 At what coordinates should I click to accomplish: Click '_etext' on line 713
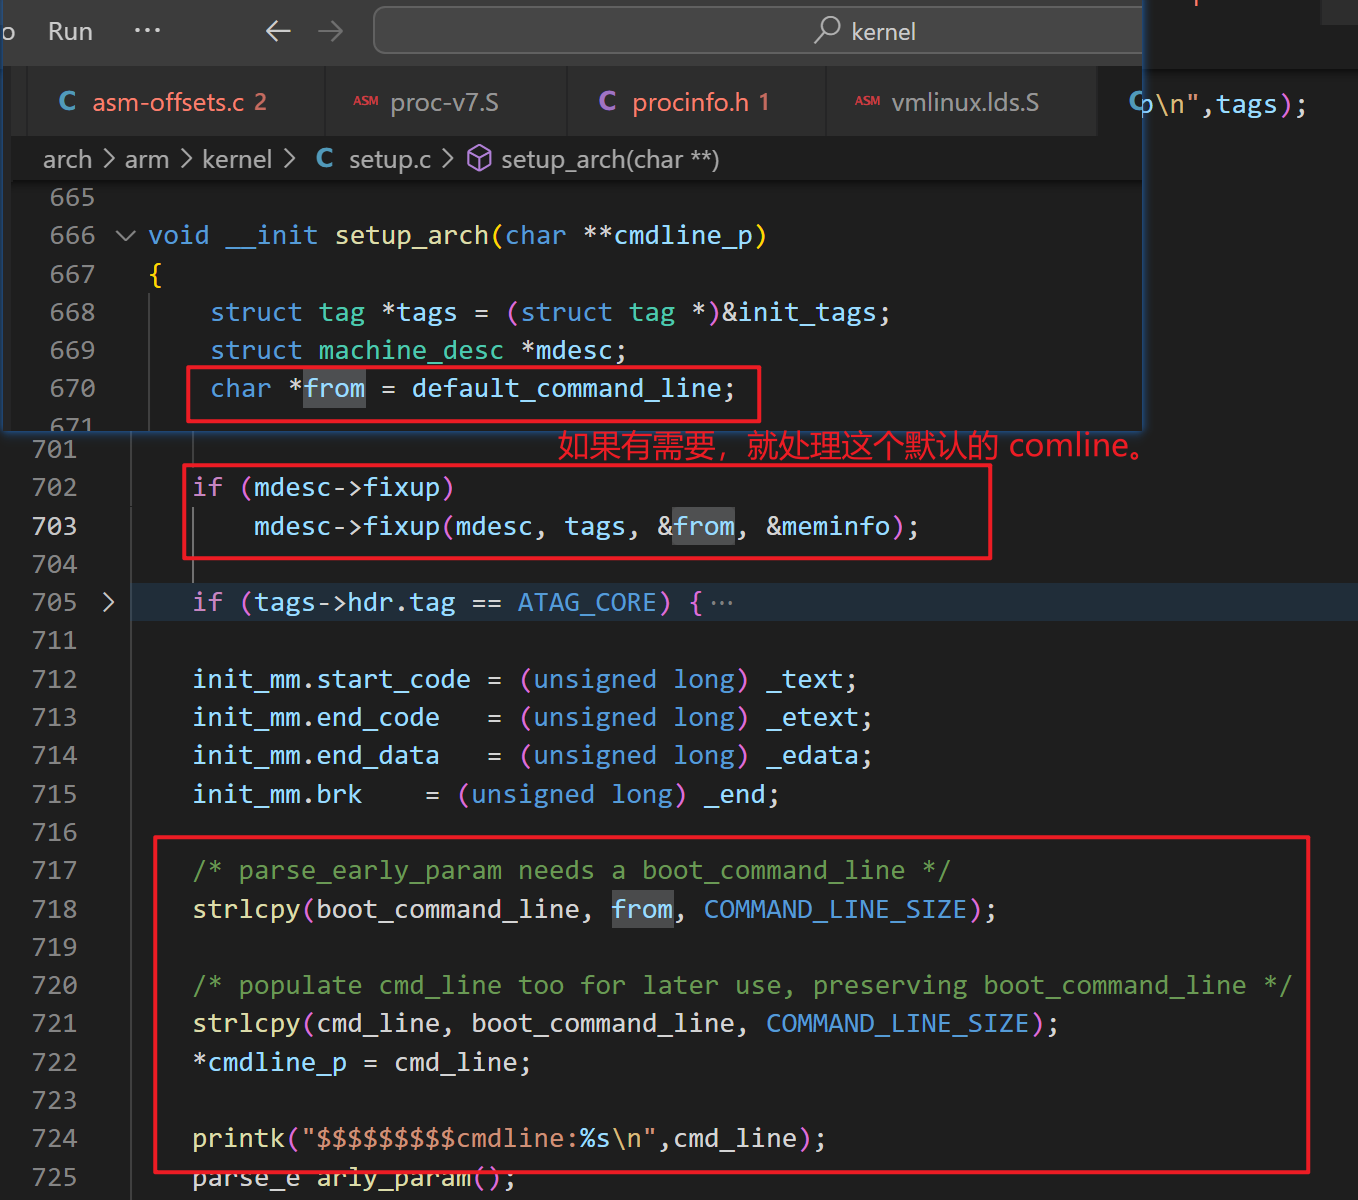[x=812, y=717]
